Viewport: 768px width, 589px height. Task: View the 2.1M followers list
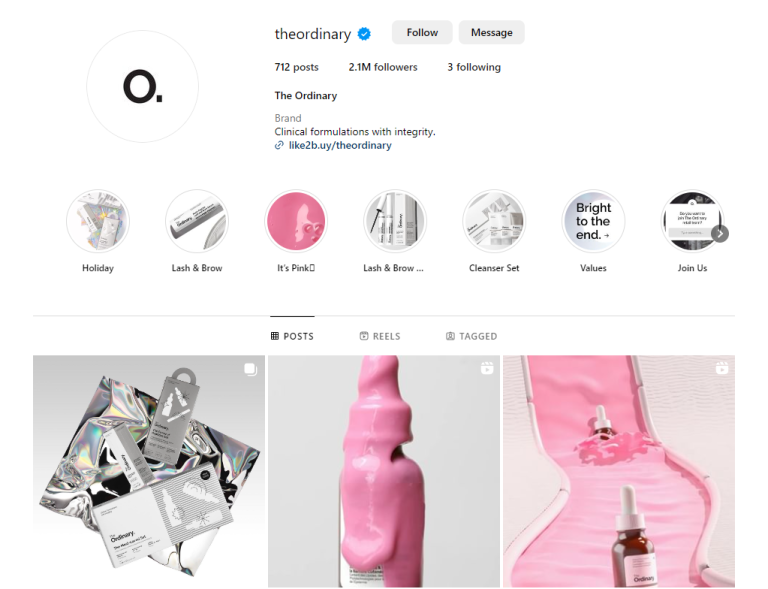tap(383, 67)
